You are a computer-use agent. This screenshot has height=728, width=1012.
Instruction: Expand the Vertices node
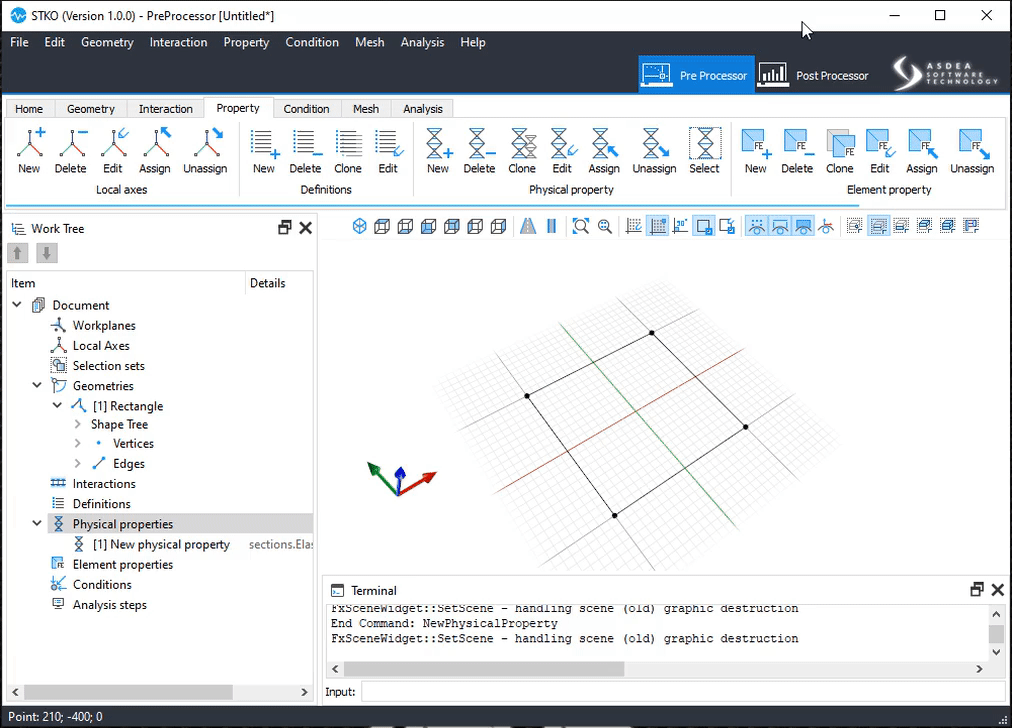77,443
